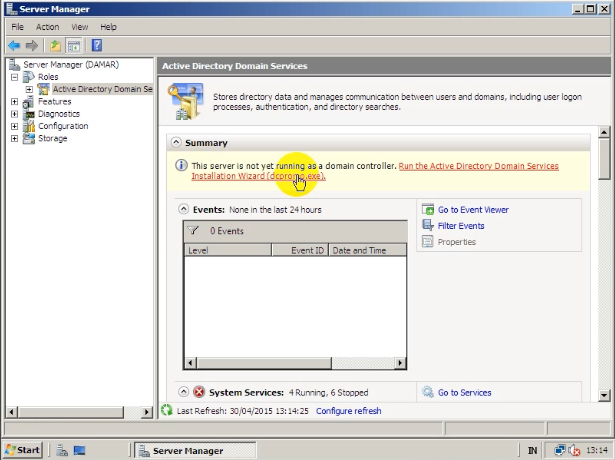615x460 pixels.
Task: Select the Roles tree node
Action: pyautogui.click(x=48, y=77)
